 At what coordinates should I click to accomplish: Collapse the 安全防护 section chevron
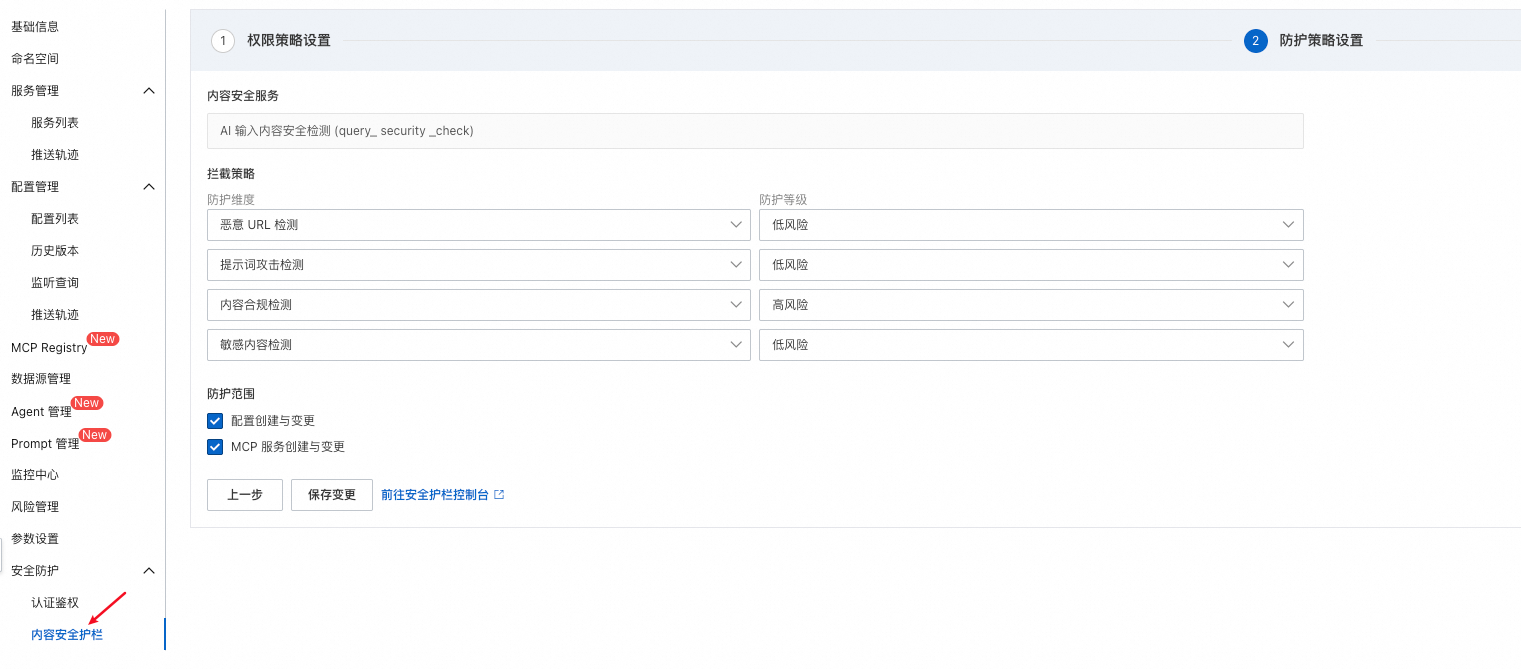[149, 571]
